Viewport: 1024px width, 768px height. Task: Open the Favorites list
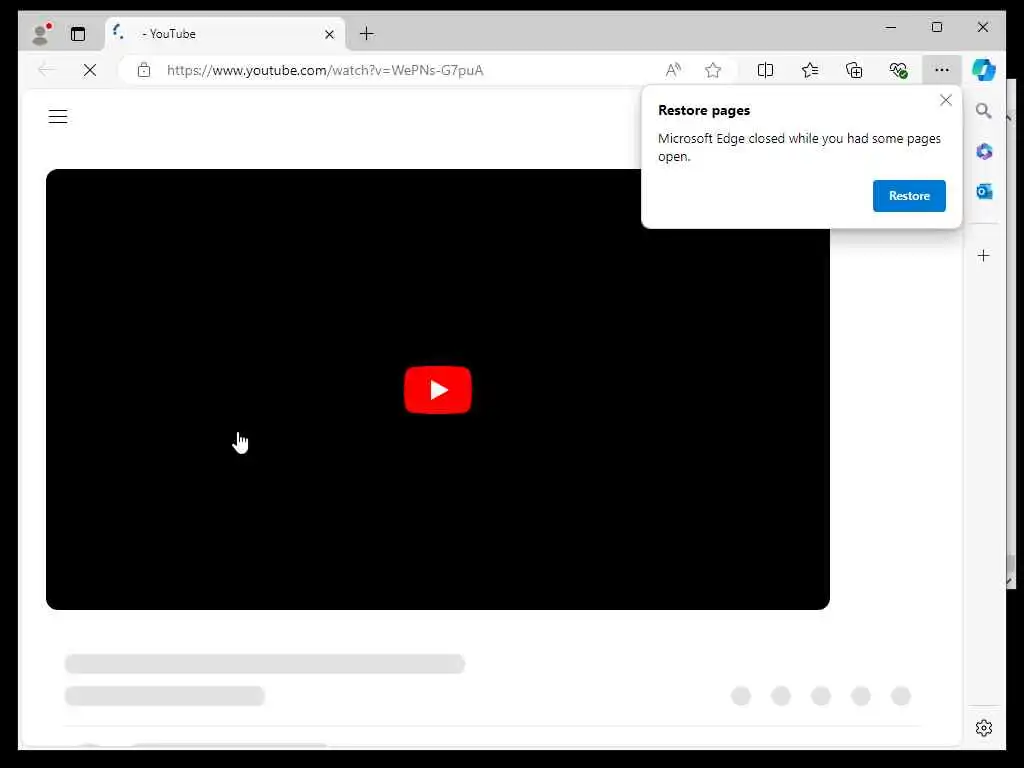(x=810, y=70)
